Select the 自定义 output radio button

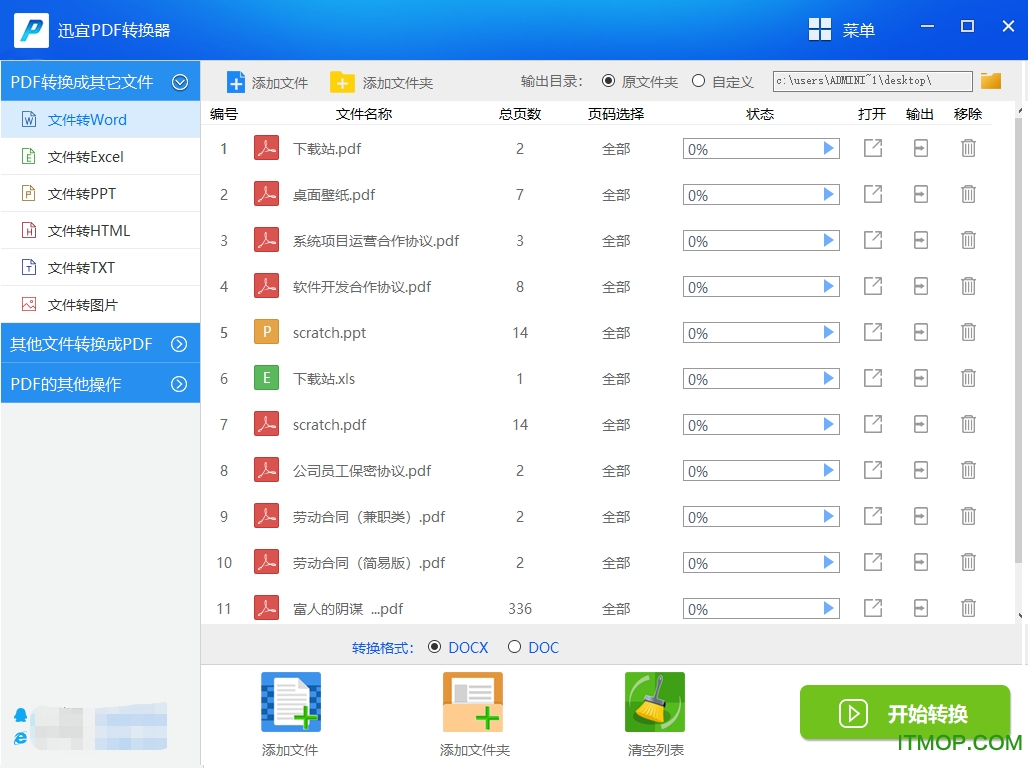tap(699, 81)
